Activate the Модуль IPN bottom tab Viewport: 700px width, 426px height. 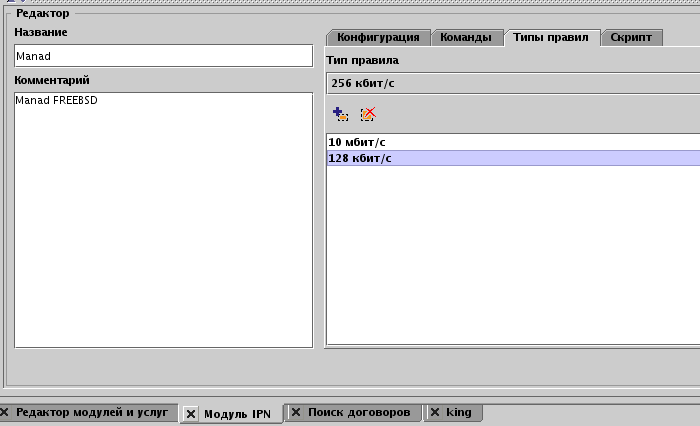[237, 413]
